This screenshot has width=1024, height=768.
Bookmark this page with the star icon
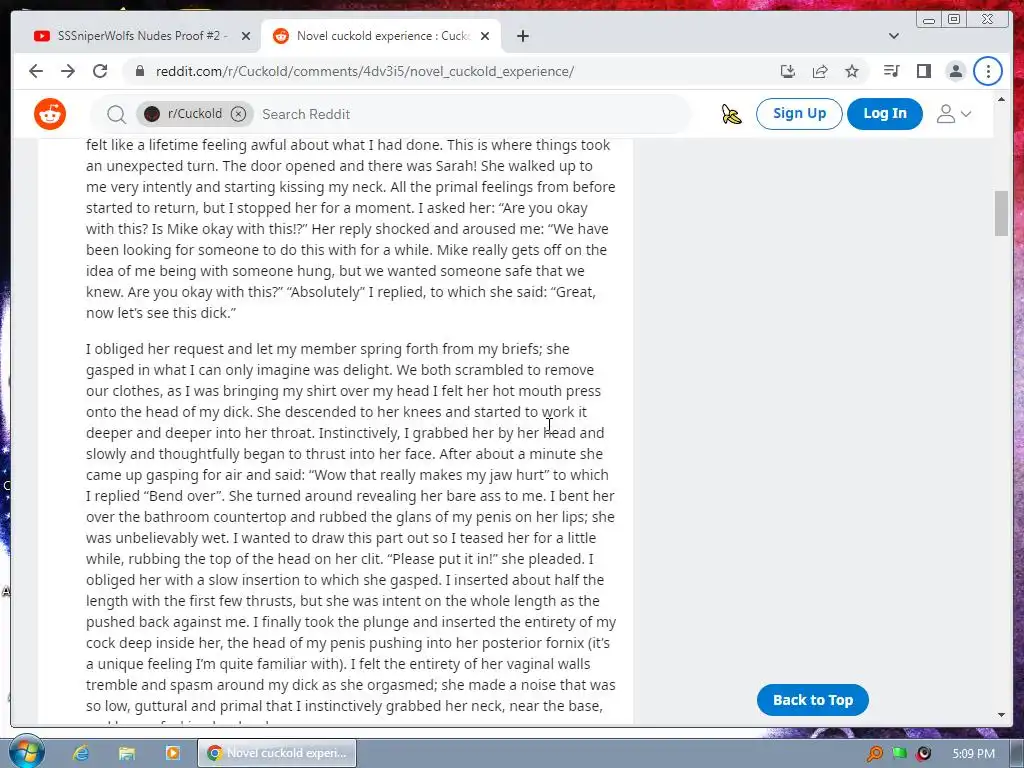(x=852, y=71)
